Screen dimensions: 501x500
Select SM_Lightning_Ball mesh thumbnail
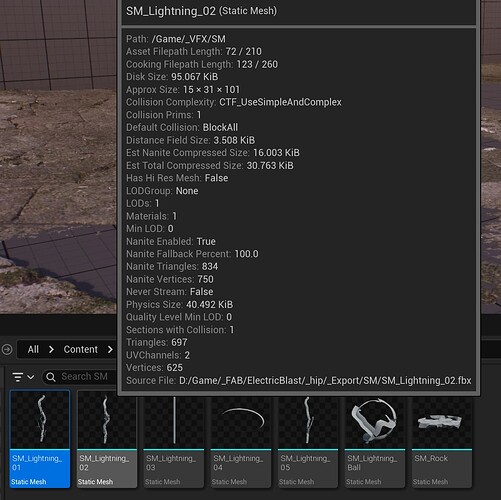click(375, 422)
